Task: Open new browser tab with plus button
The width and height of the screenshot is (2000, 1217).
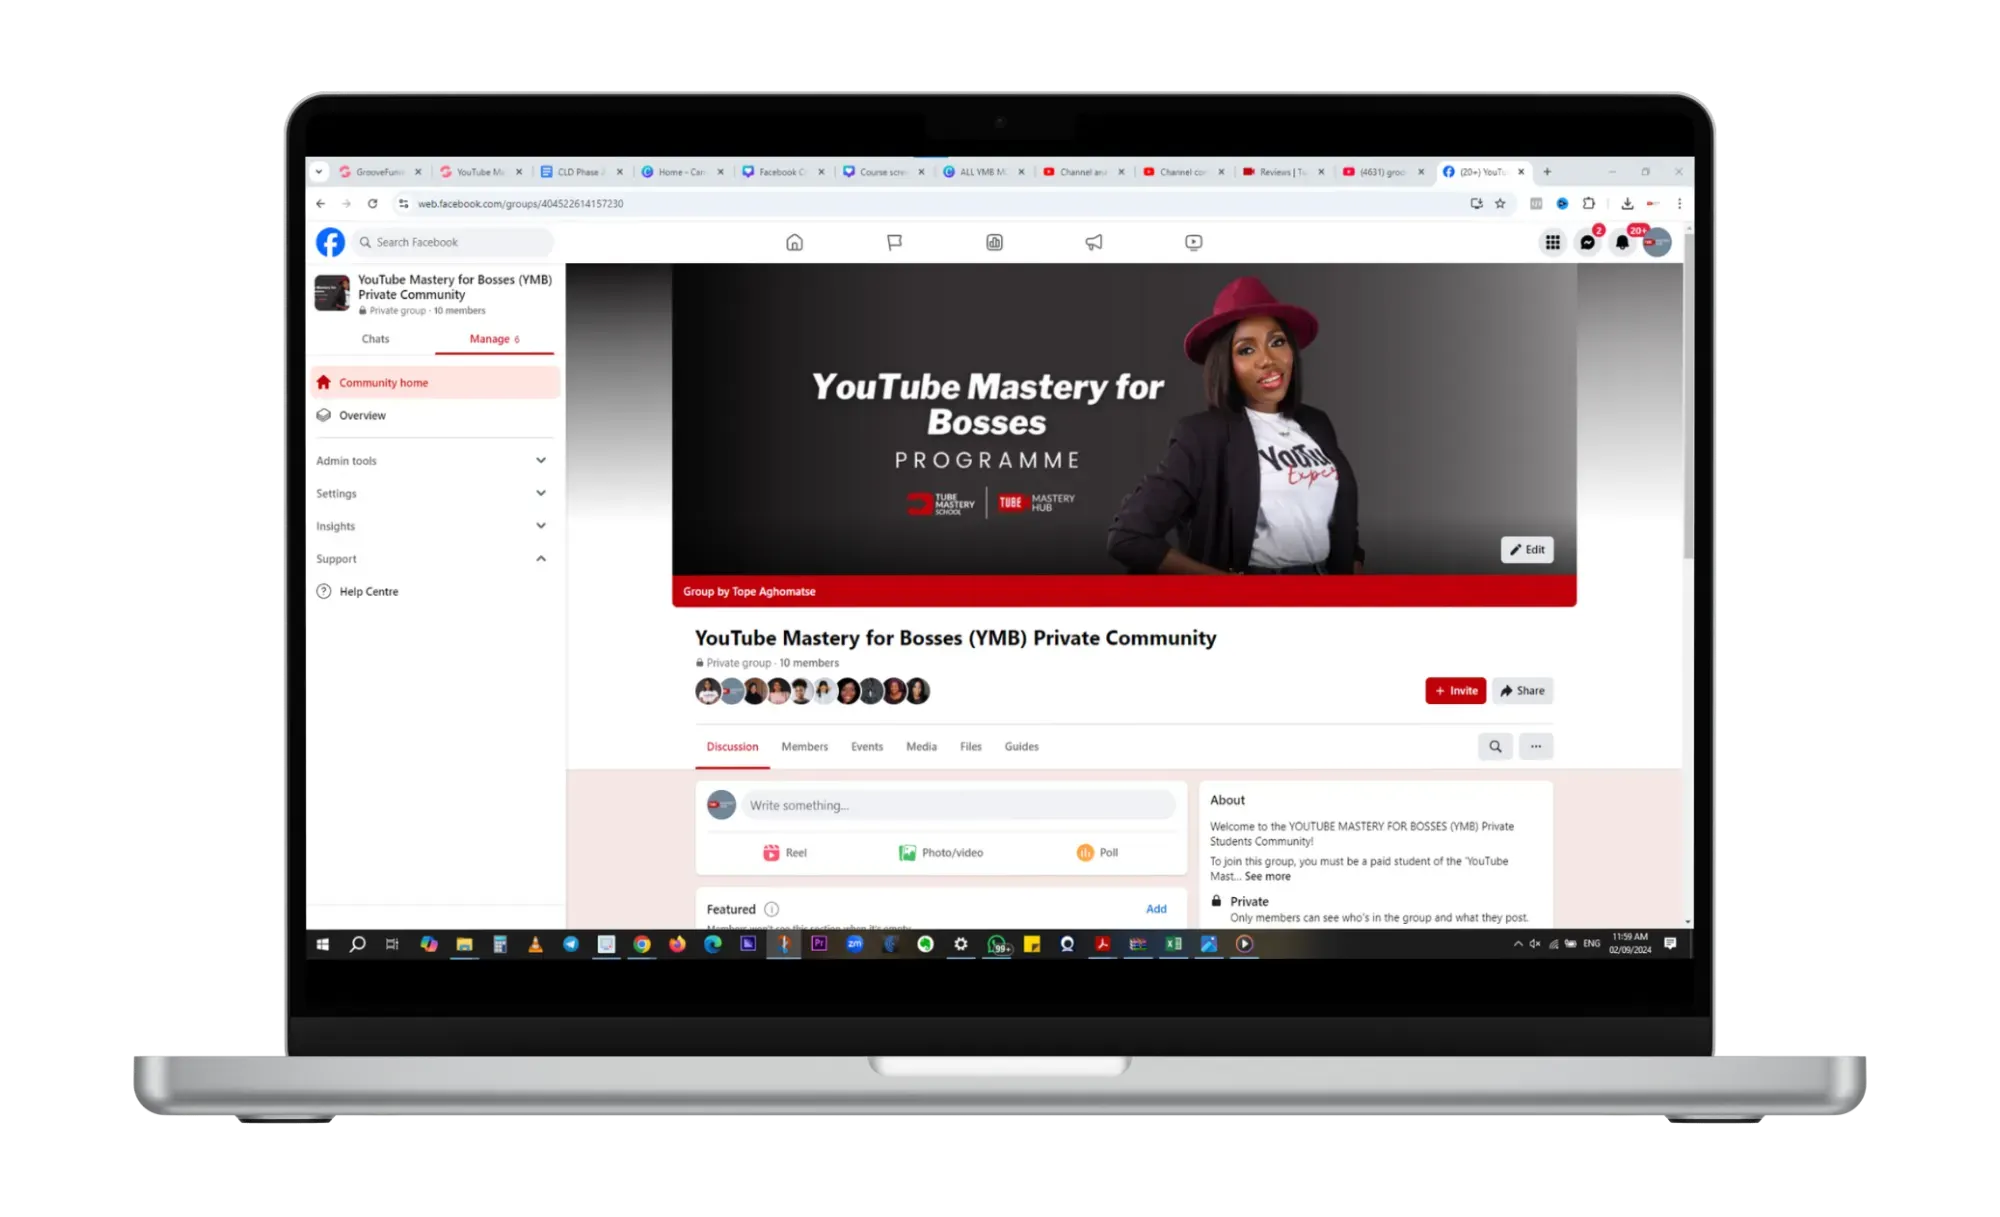Action: click(x=1547, y=172)
